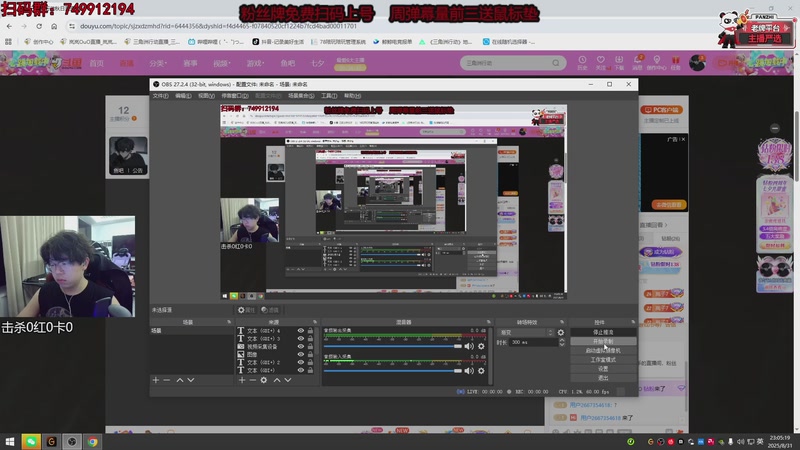Expand Douyu 游戏 navigation dropdown
This screenshot has width=800, height=450.
[x=255, y=63]
